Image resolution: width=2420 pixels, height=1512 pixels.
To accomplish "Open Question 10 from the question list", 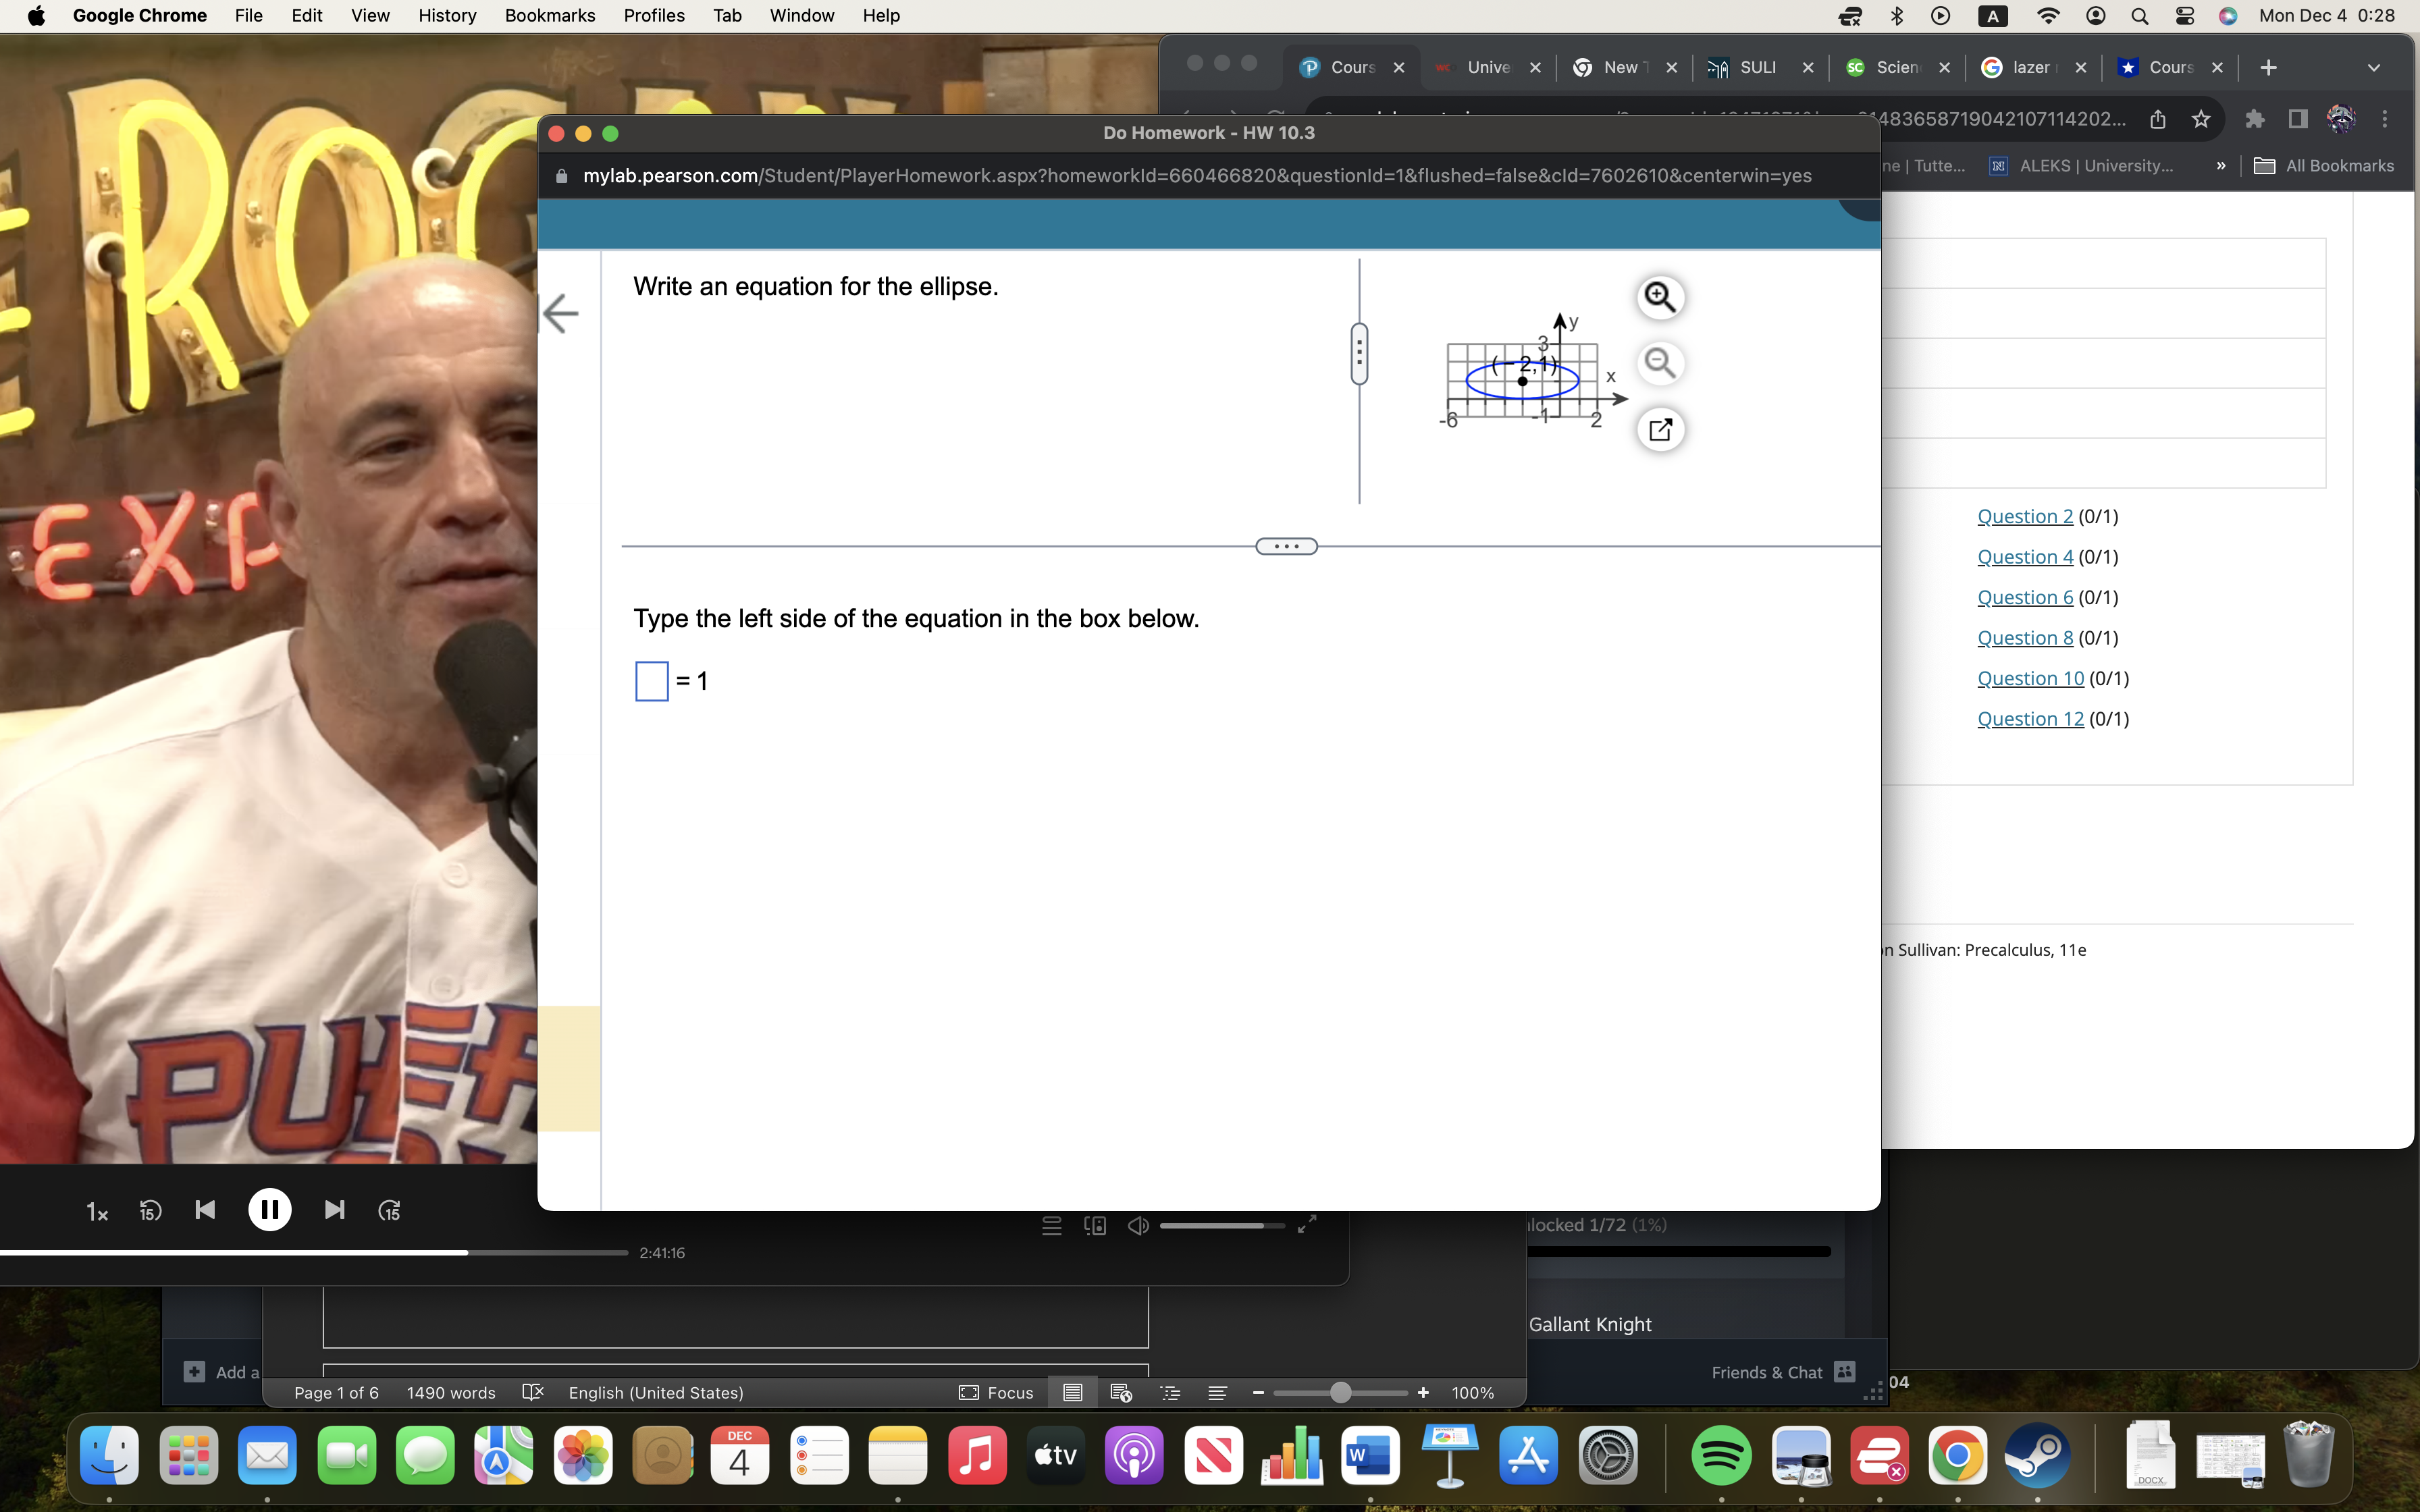I will (x=2031, y=678).
